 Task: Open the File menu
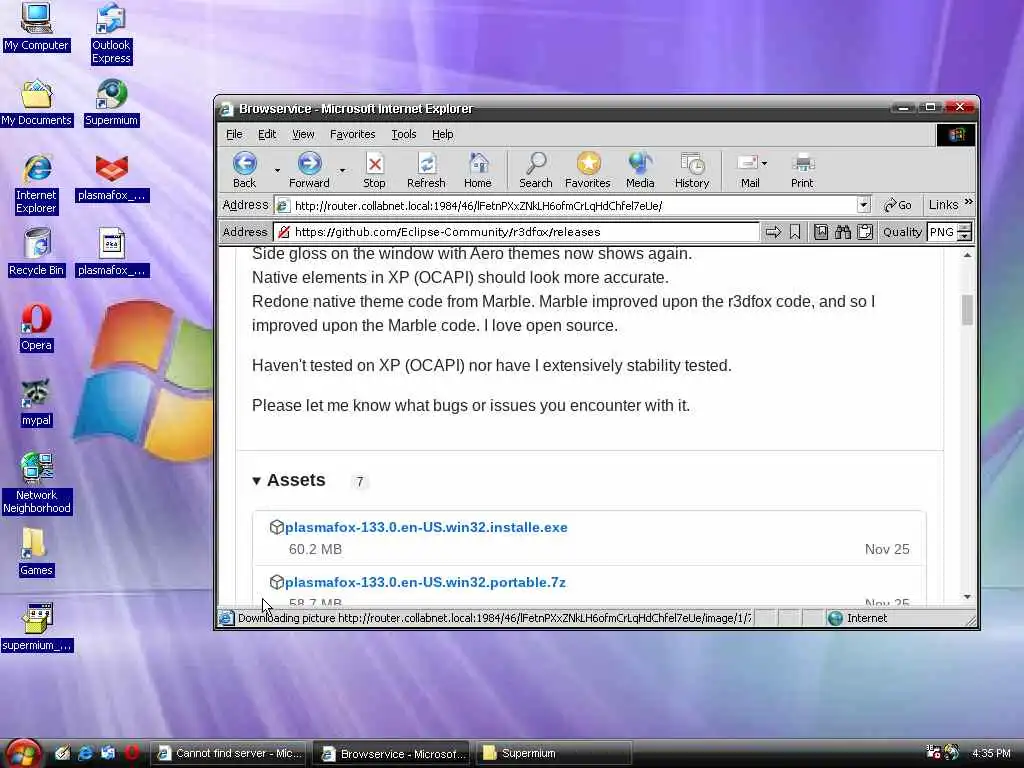234,134
